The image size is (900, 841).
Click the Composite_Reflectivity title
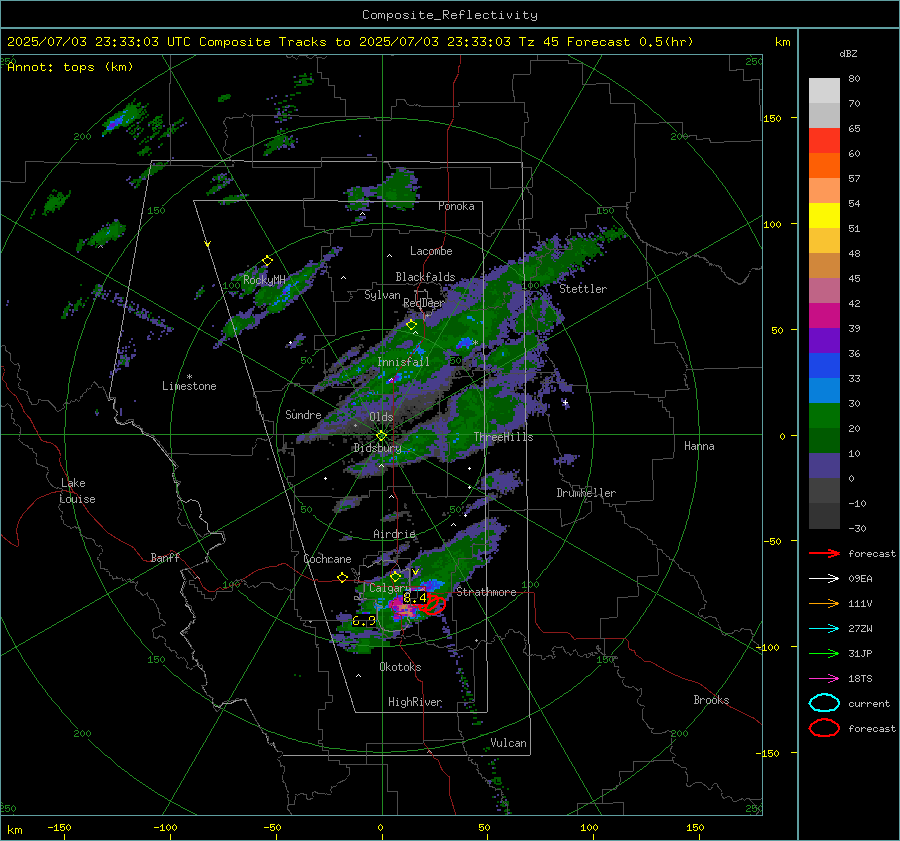[x=450, y=15]
